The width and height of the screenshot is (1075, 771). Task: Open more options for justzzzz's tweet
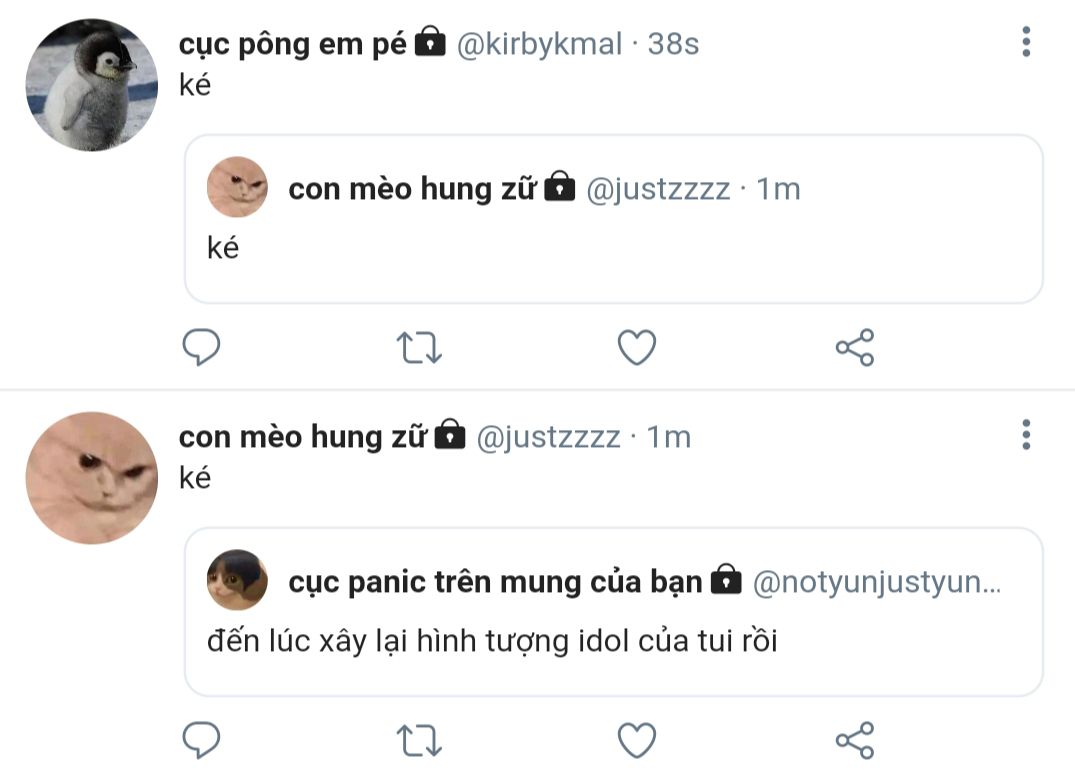tap(1026, 435)
